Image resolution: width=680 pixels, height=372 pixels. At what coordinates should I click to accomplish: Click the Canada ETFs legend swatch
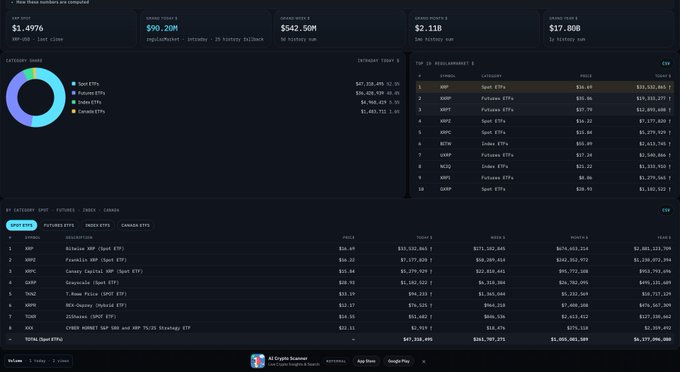pos(74,111)
